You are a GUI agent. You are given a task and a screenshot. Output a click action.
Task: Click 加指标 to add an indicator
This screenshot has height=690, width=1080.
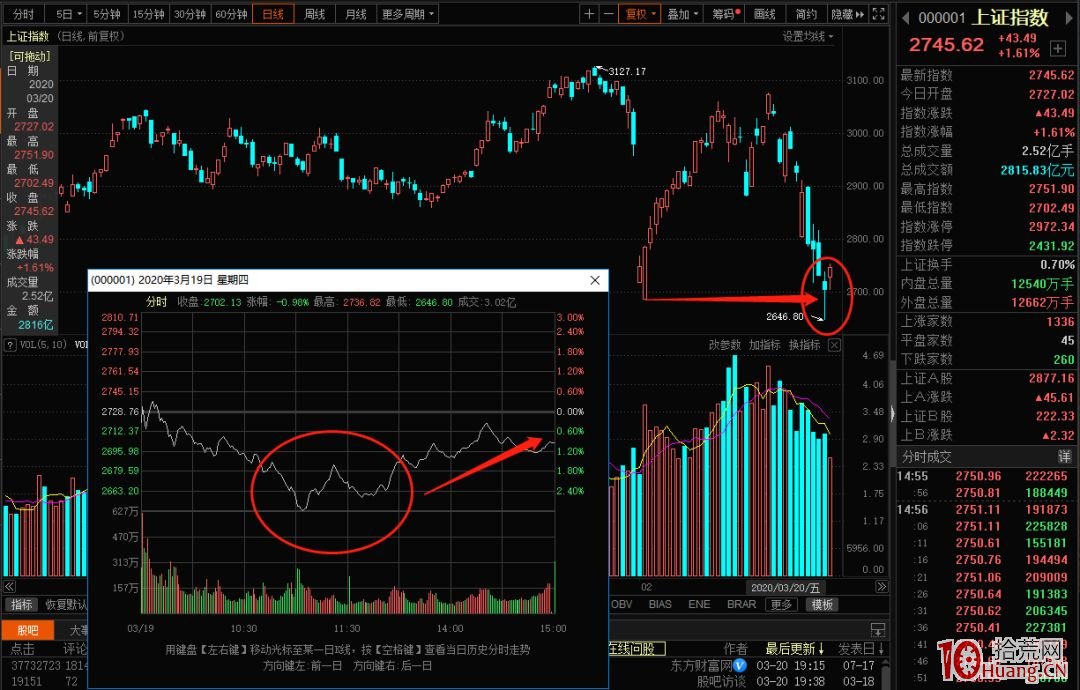[x=765, y=345]
